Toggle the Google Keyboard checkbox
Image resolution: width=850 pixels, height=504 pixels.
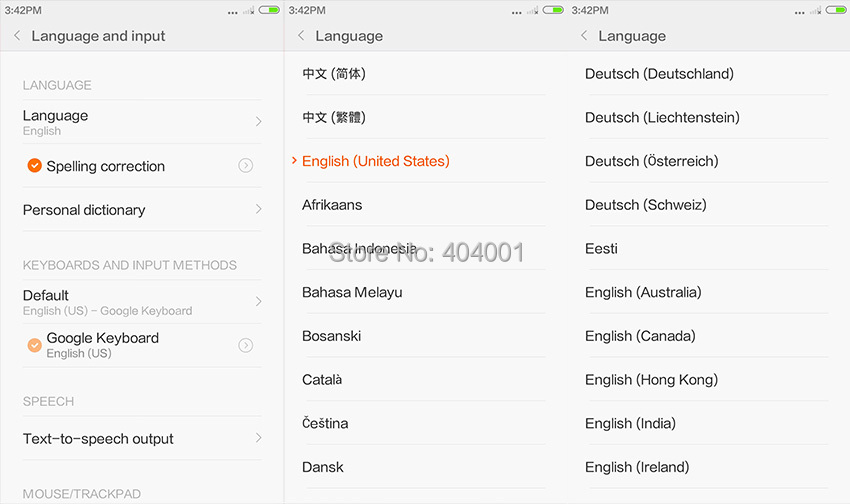[34, 345]
